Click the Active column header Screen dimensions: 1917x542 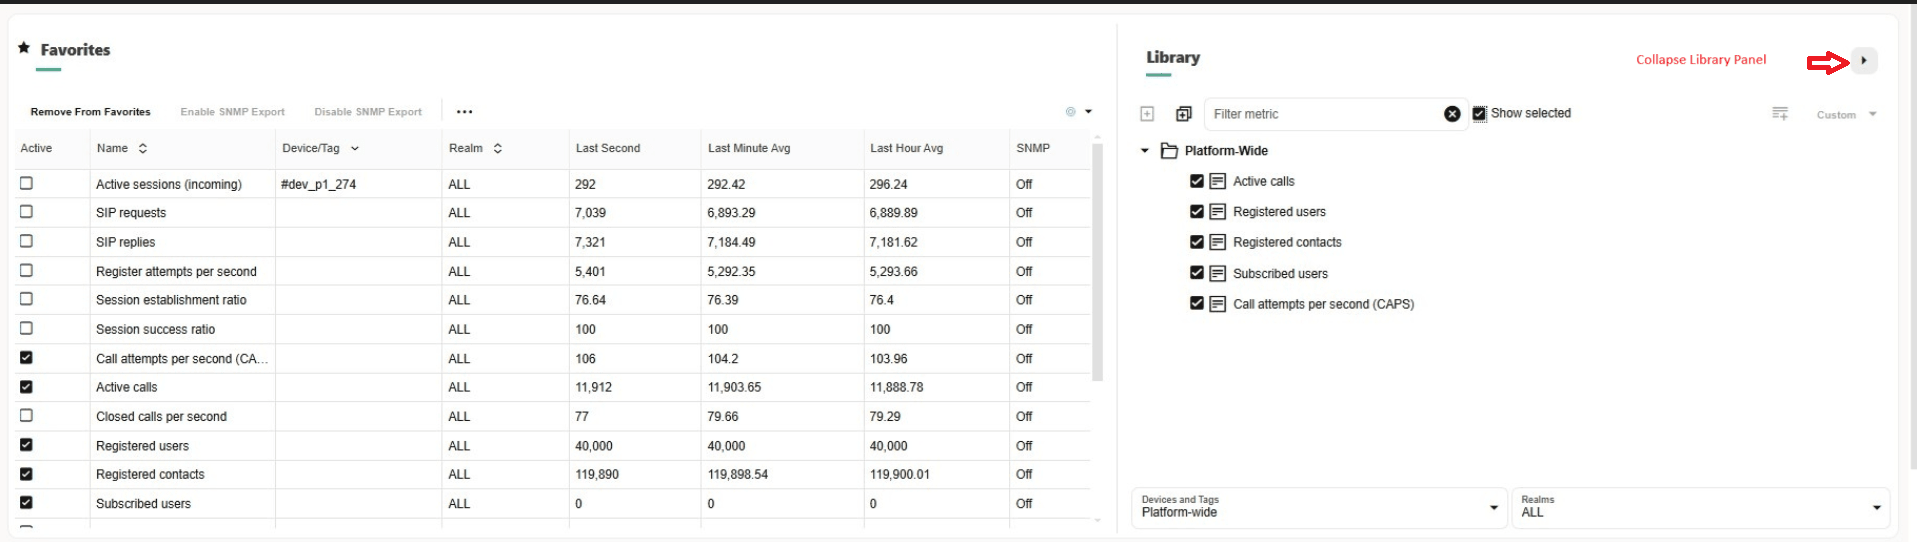coord(36,148)
